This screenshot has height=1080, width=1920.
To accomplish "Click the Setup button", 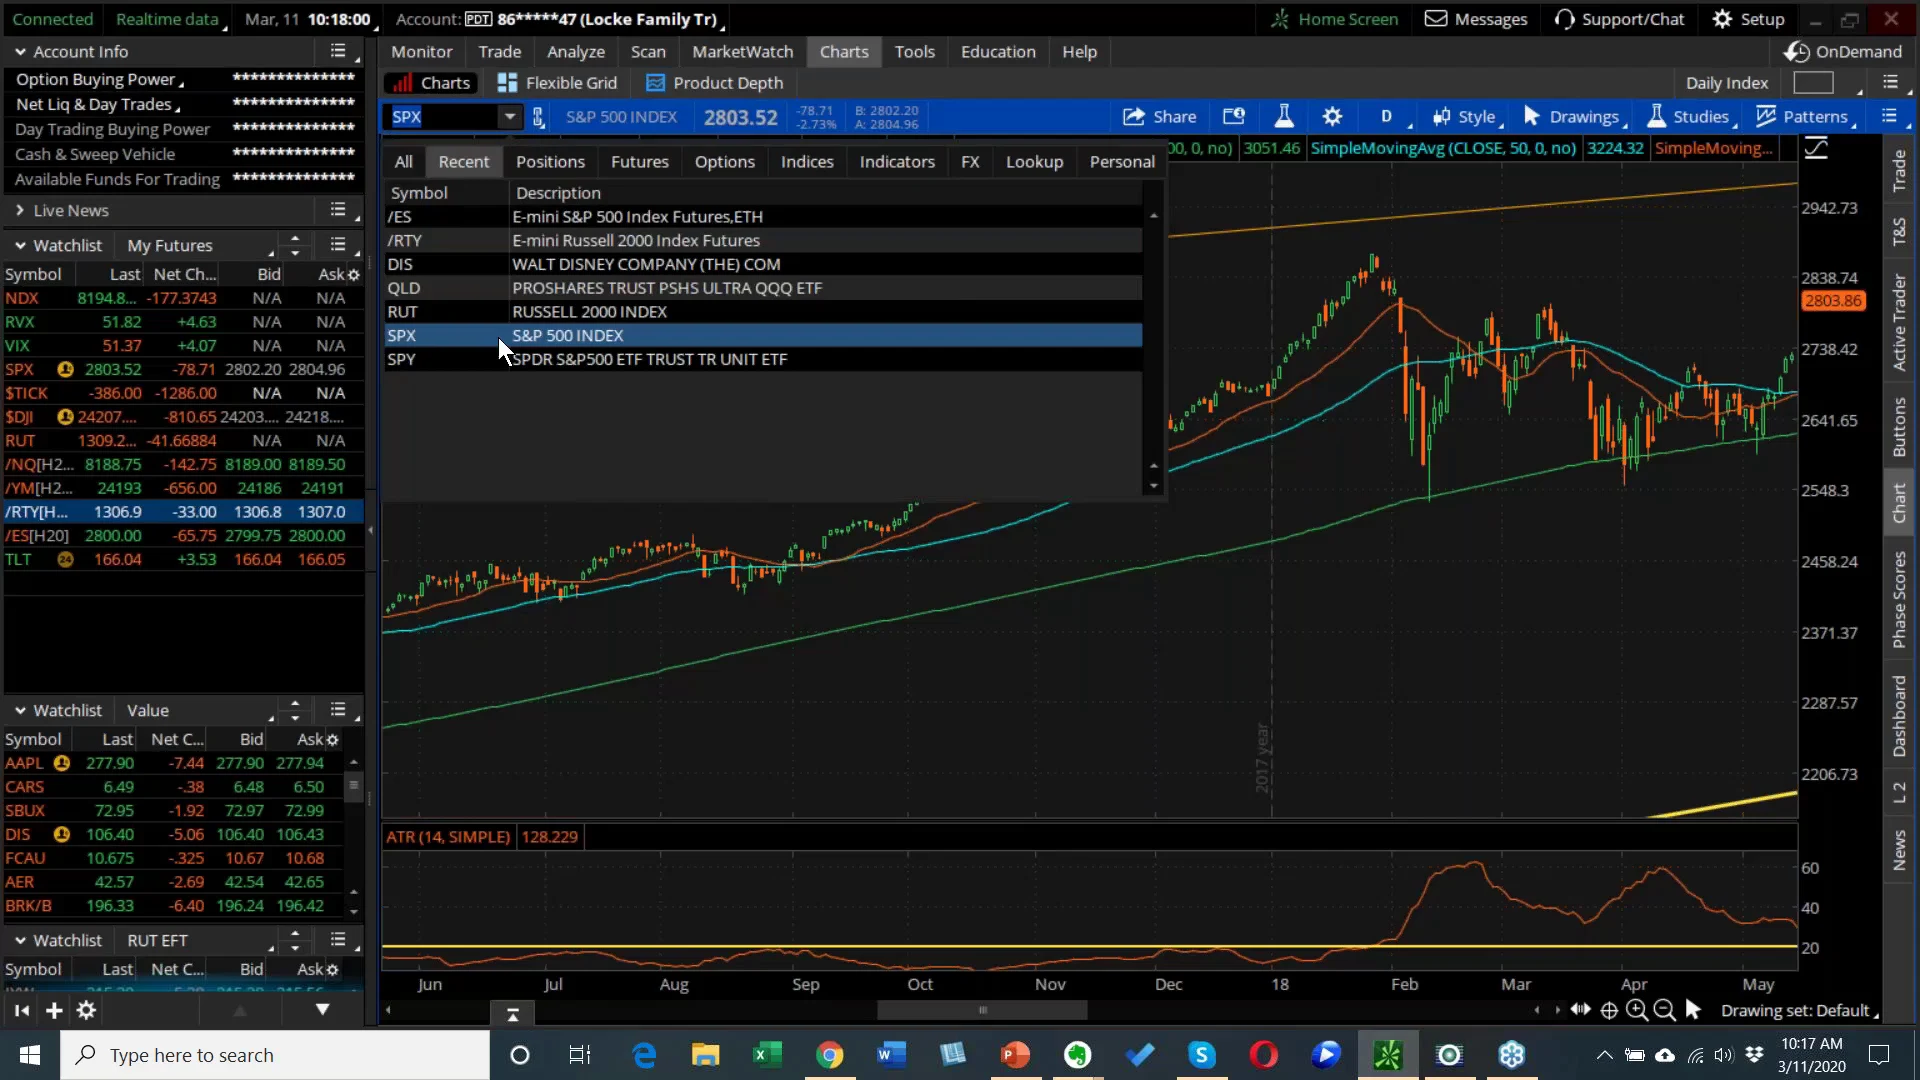I will [x=1748, y=19].
